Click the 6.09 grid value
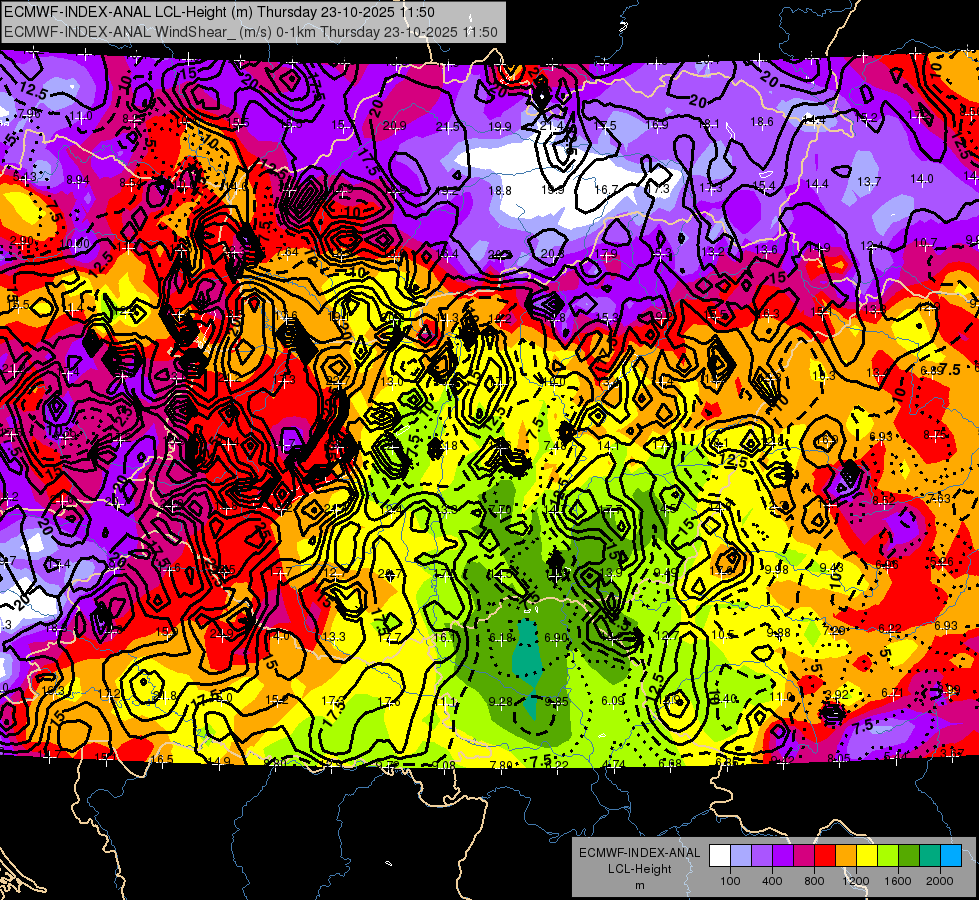This screenshot has width=979, height=900. (612, 701)
